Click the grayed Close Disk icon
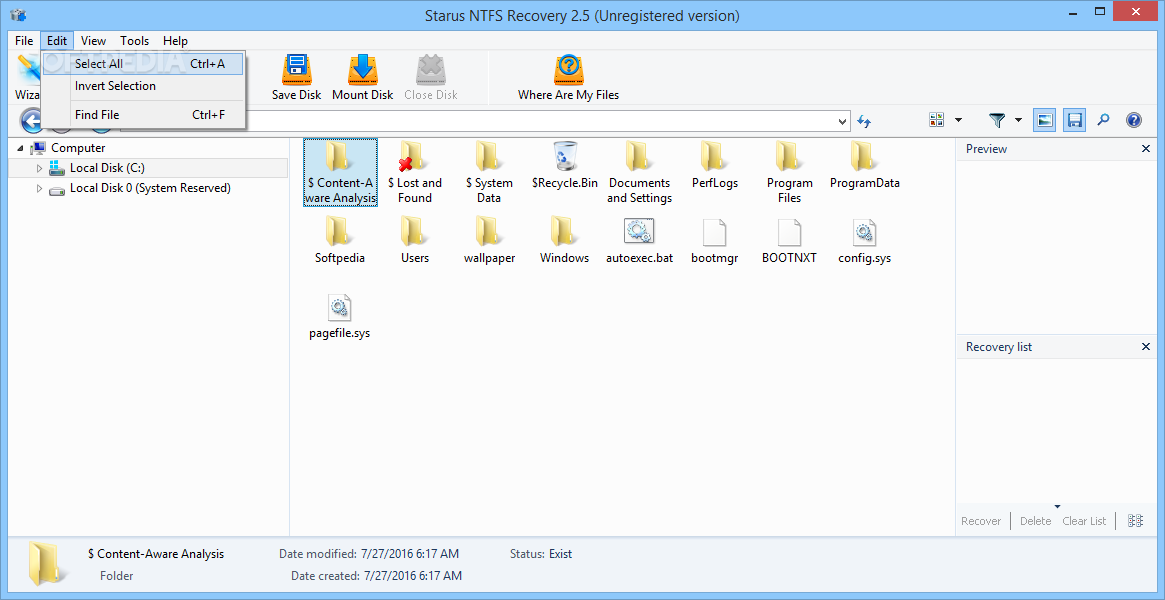 [x=430, y=77]
